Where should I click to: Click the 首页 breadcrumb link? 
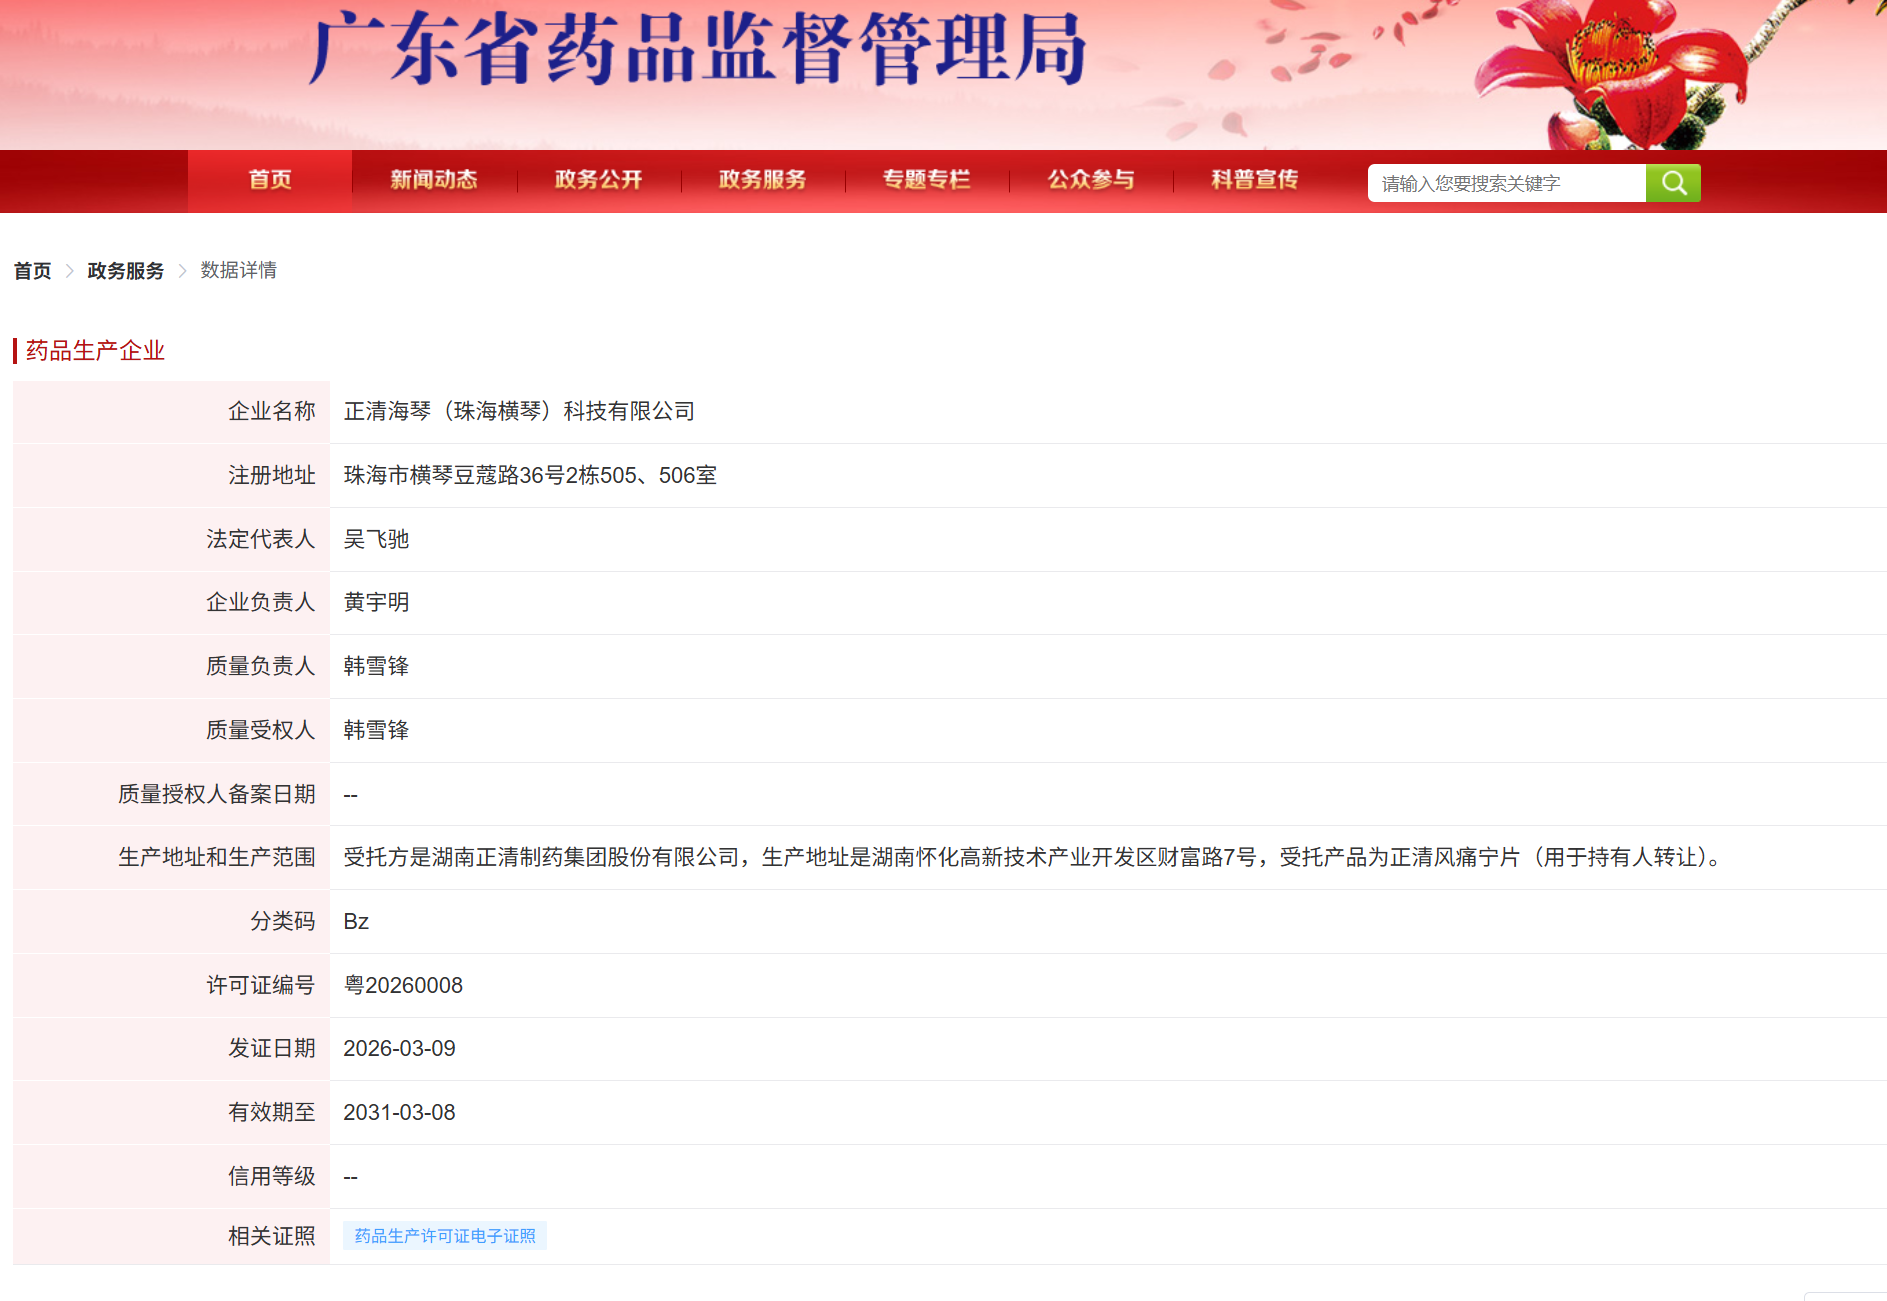pos(31,270)
